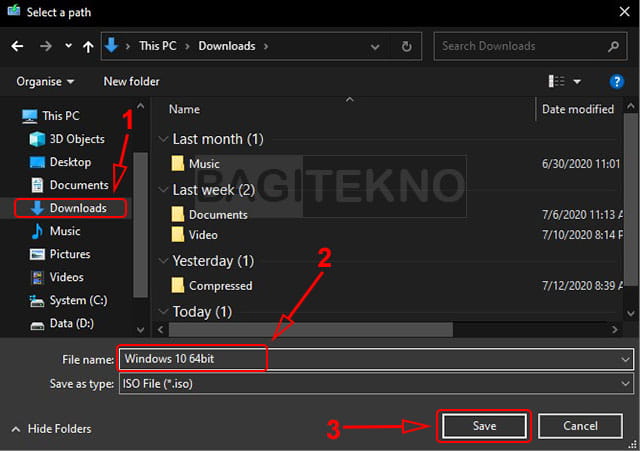
Task: Sort by the Name column header
Action: (x=184, y=109)
